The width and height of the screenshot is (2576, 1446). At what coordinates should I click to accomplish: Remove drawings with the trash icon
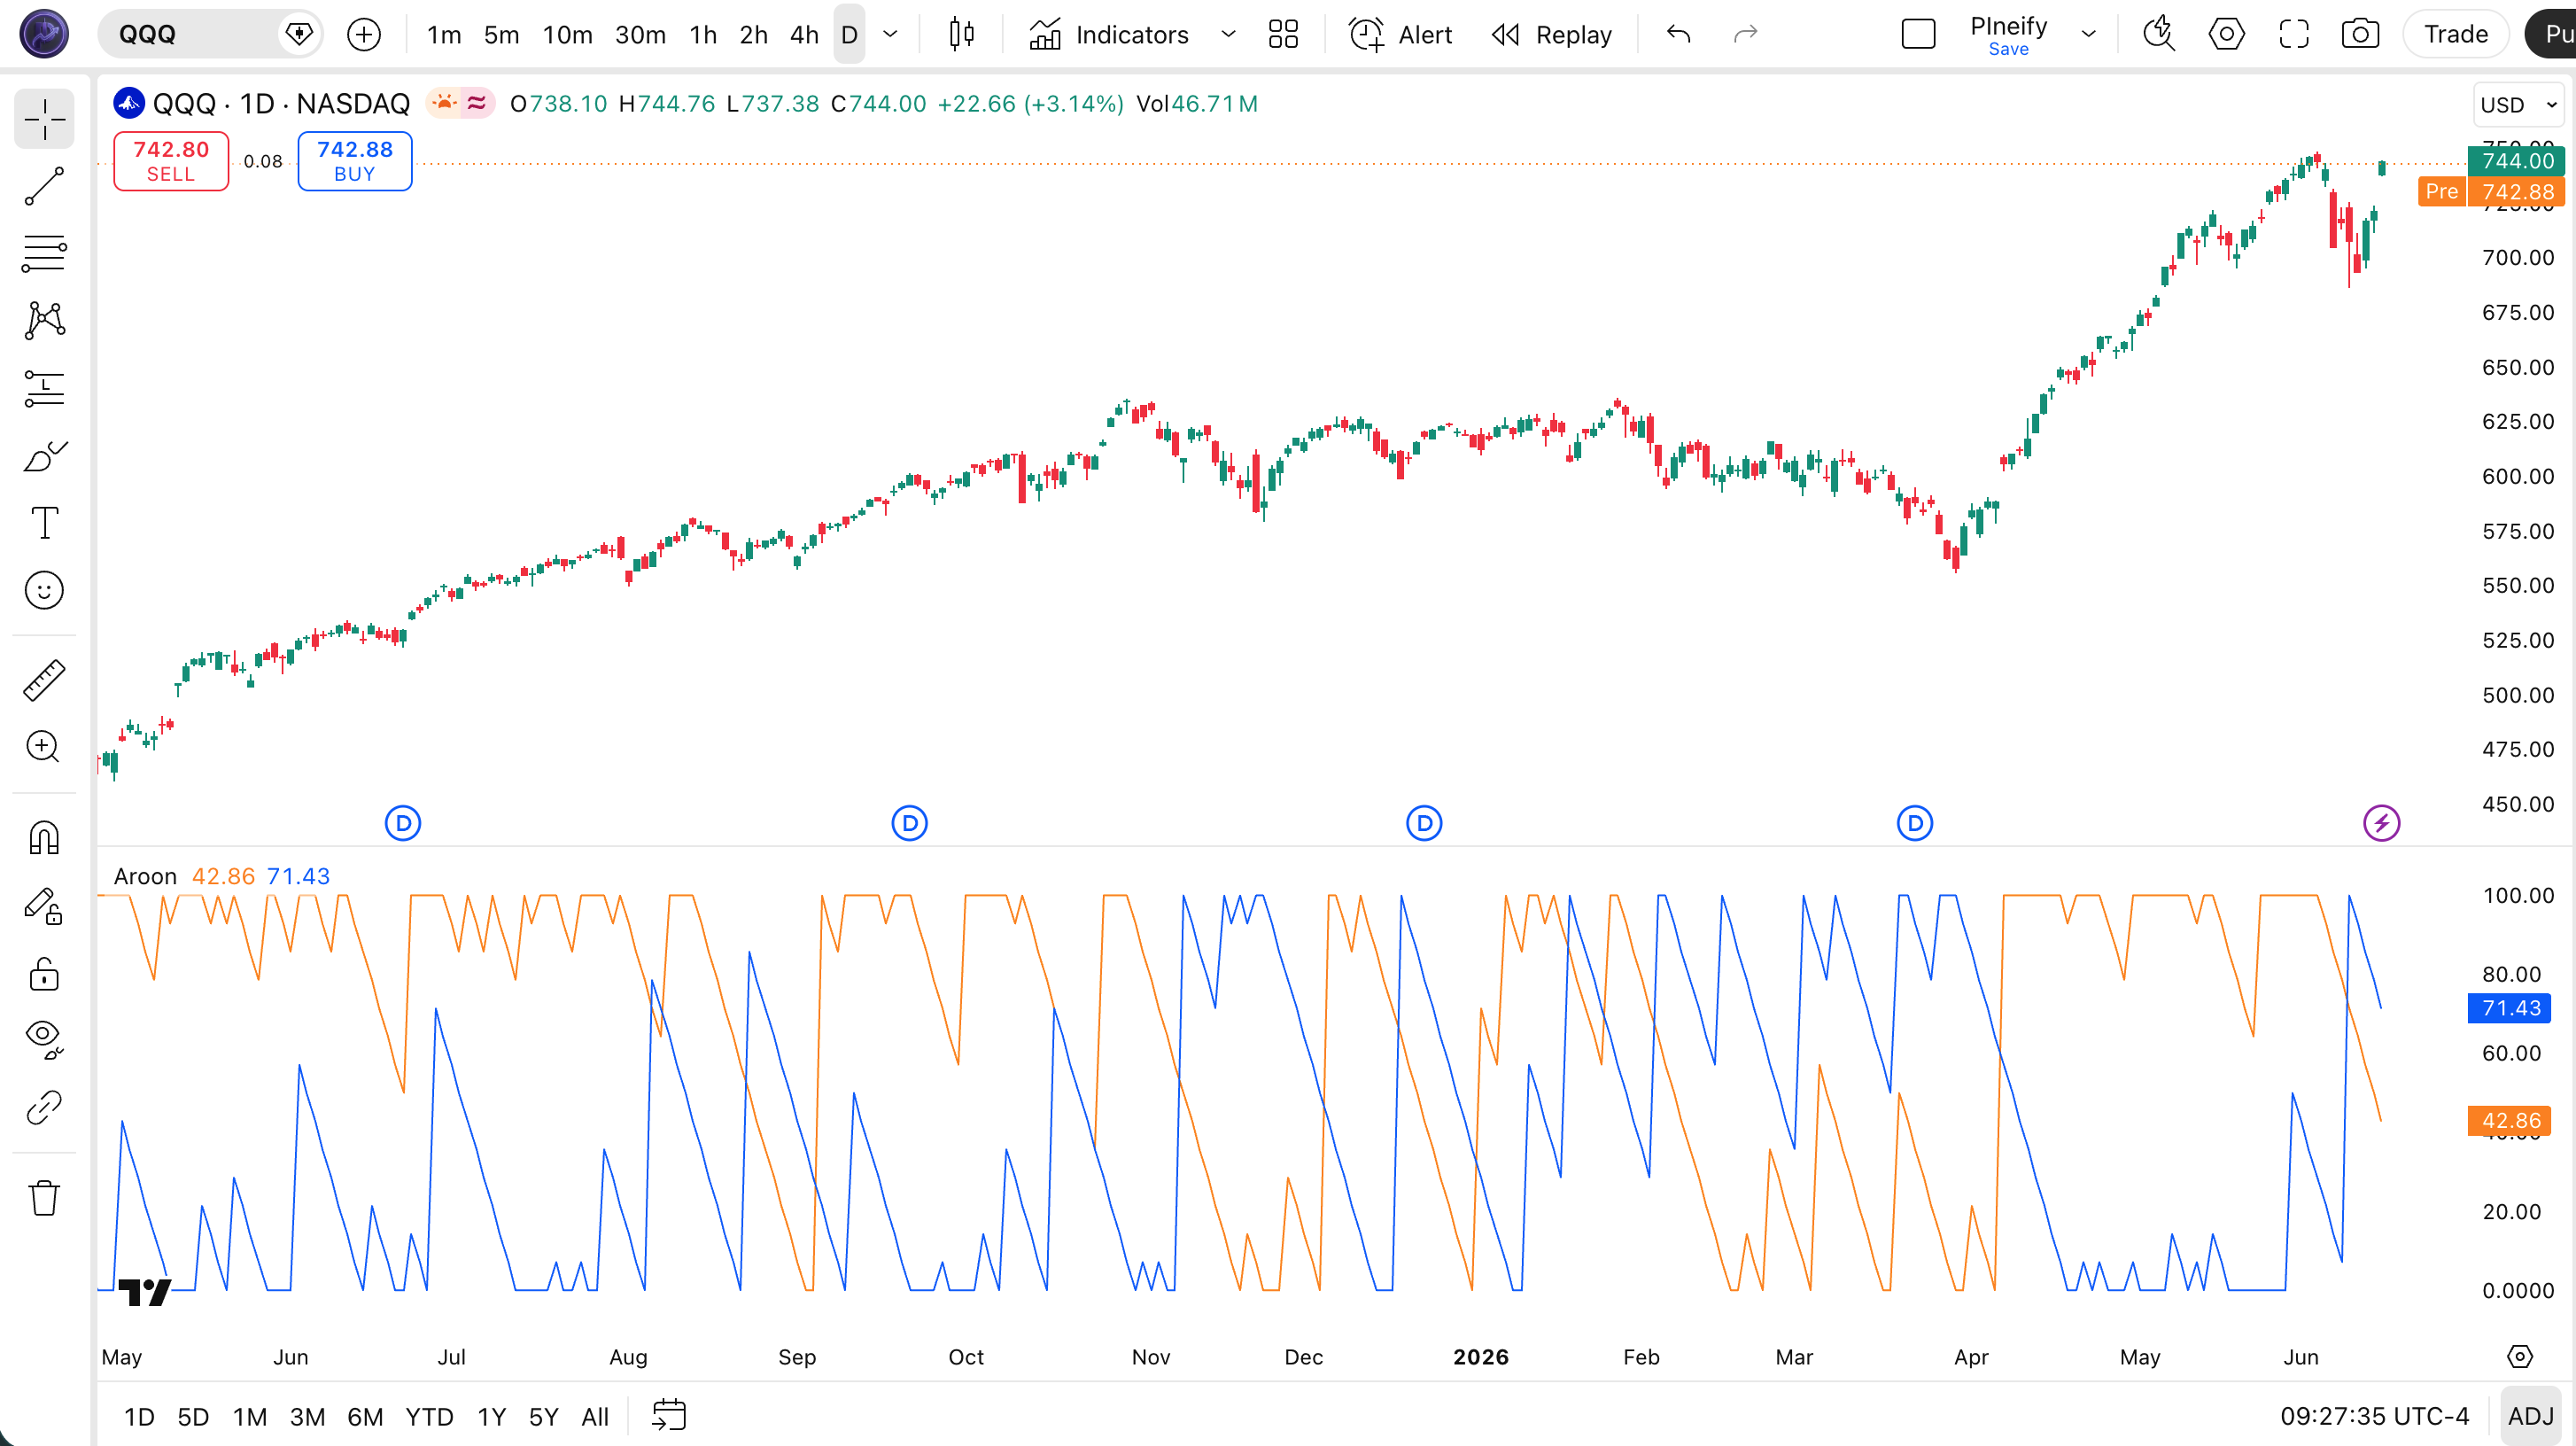point(44,1197)
